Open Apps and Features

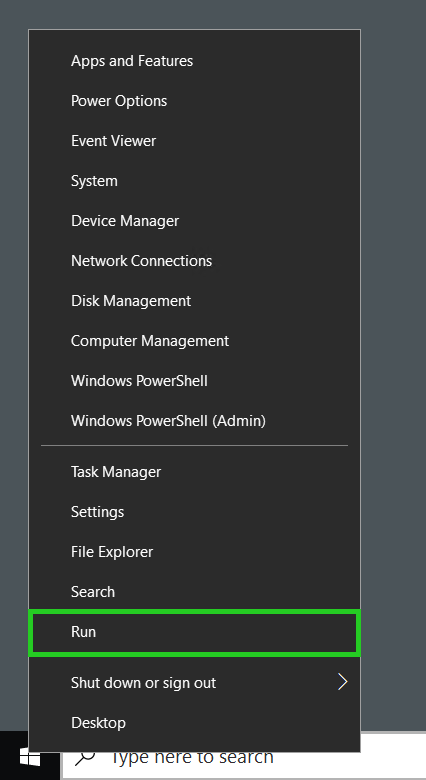[x=195, y=61]
